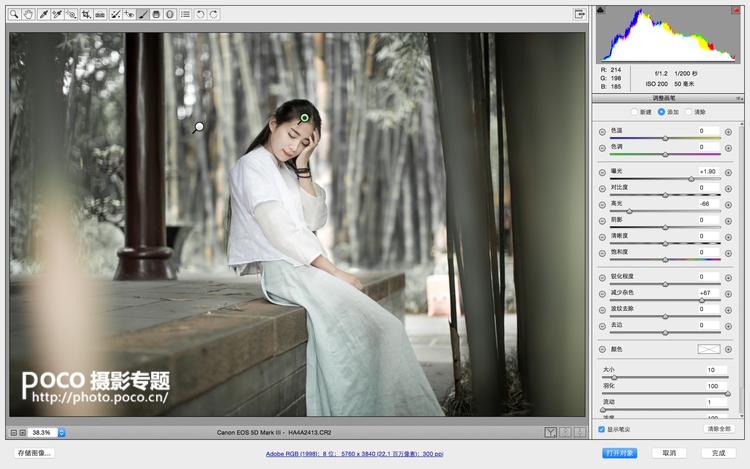The image size is (750, 469).
Task: Select the Zoom tool in toolbar
Action: point(15,15)
